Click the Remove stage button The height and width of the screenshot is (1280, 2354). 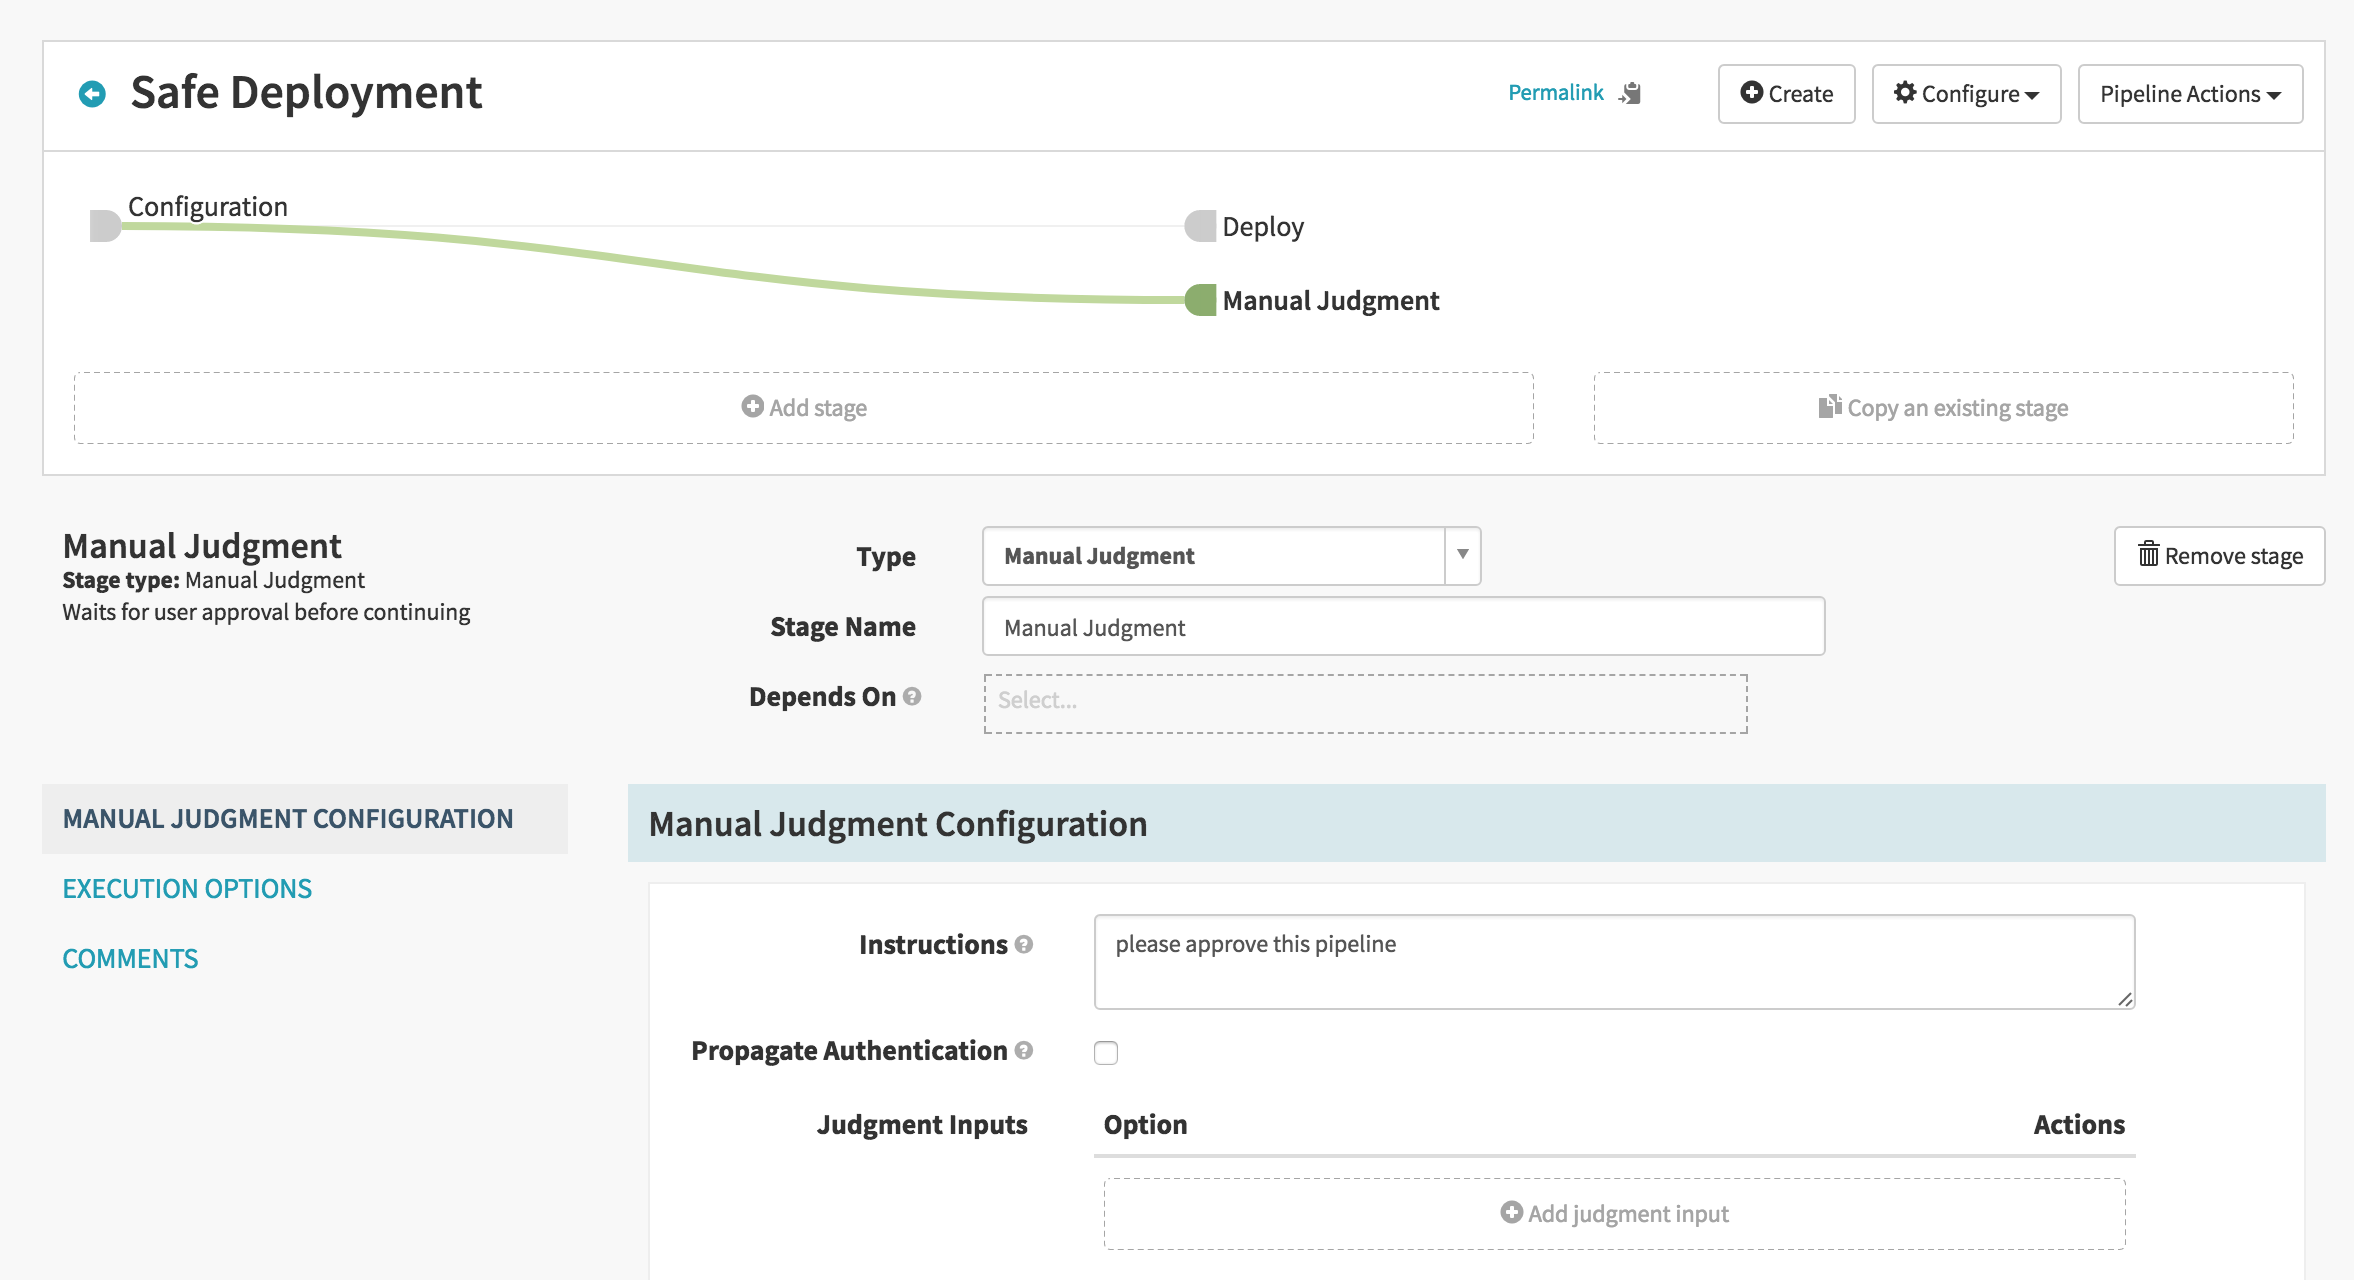click(x=2219, y=556)
